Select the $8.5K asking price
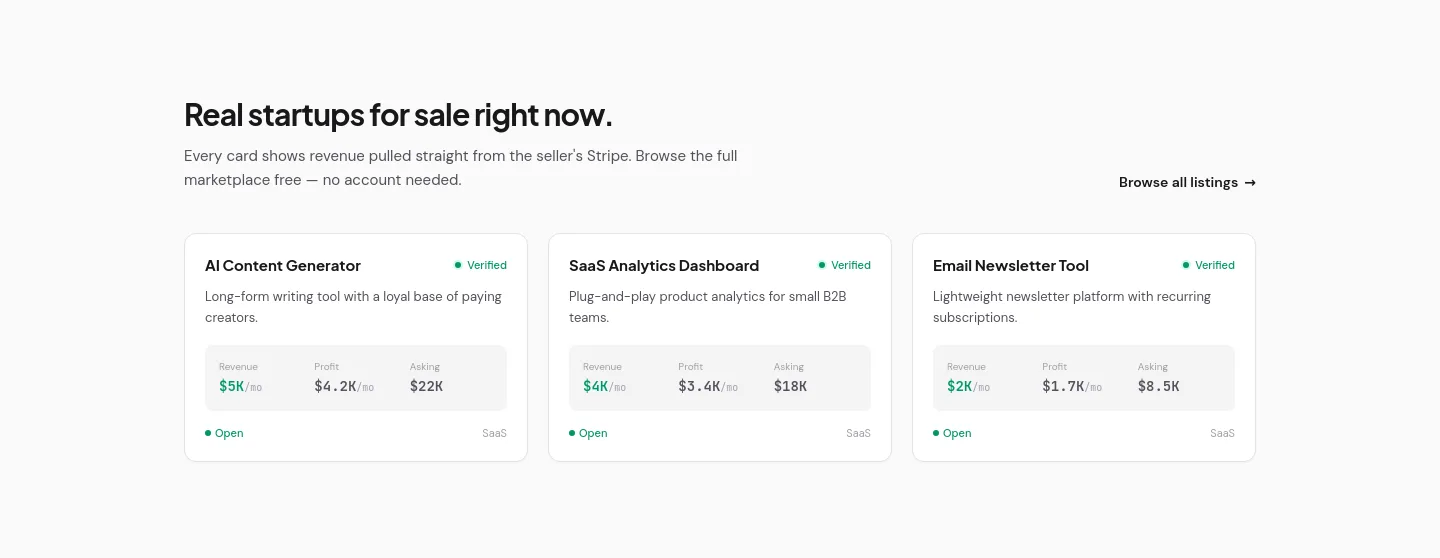The image size is (1440, 558). point(1158,386)
